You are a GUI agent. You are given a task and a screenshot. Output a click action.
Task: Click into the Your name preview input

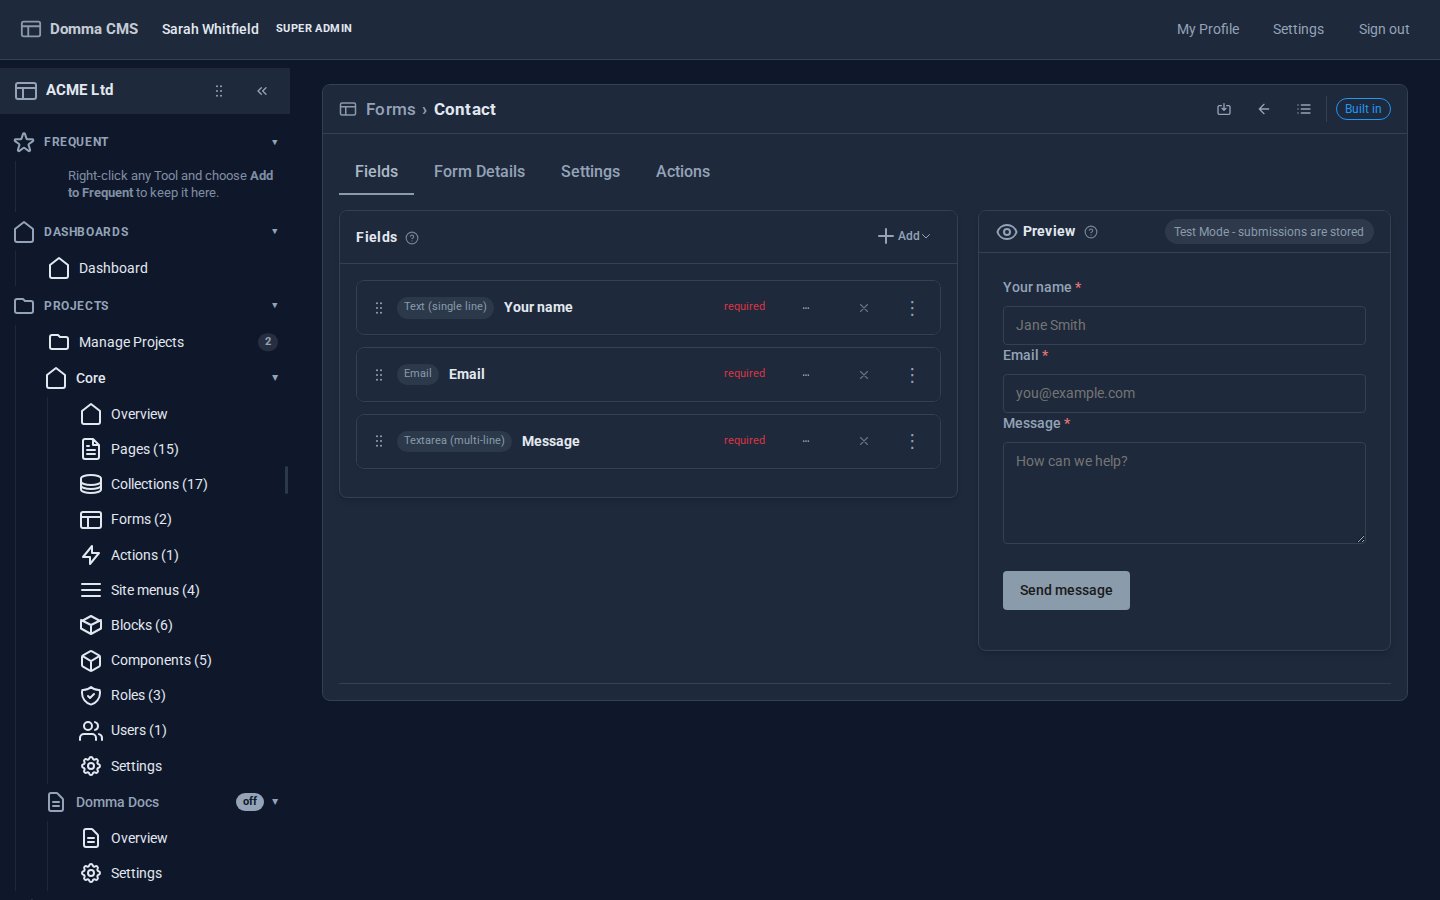click(x=1184, y=326)
